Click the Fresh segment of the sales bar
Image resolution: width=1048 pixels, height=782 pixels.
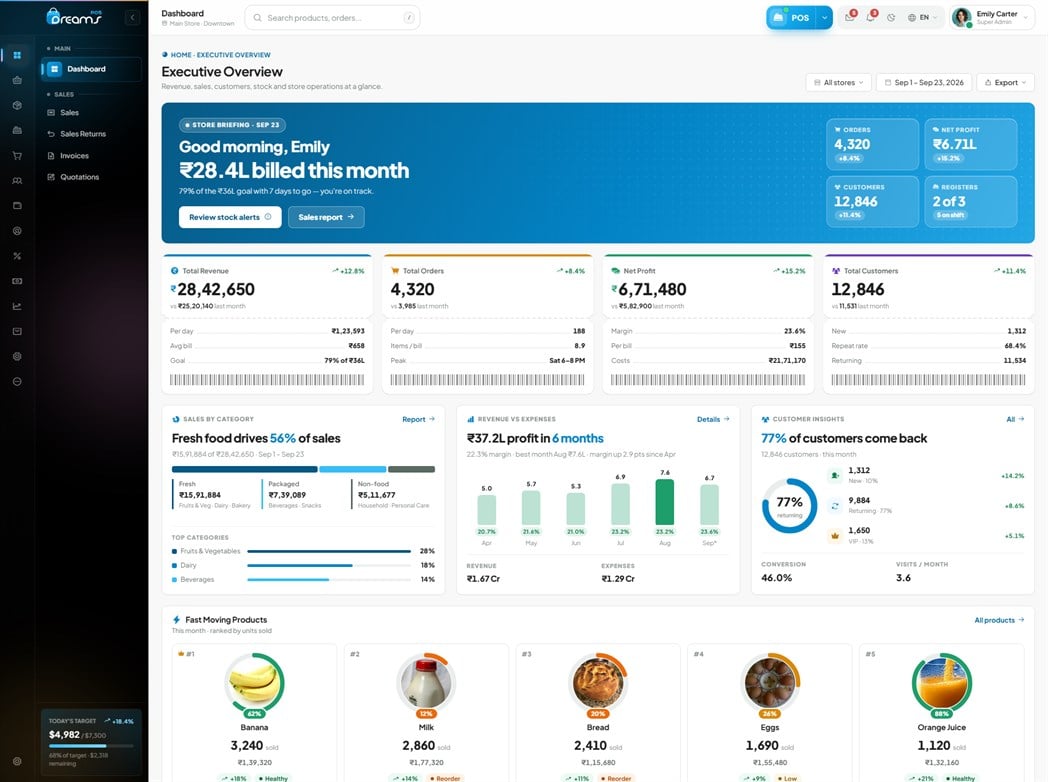click(x=244, y=469)
